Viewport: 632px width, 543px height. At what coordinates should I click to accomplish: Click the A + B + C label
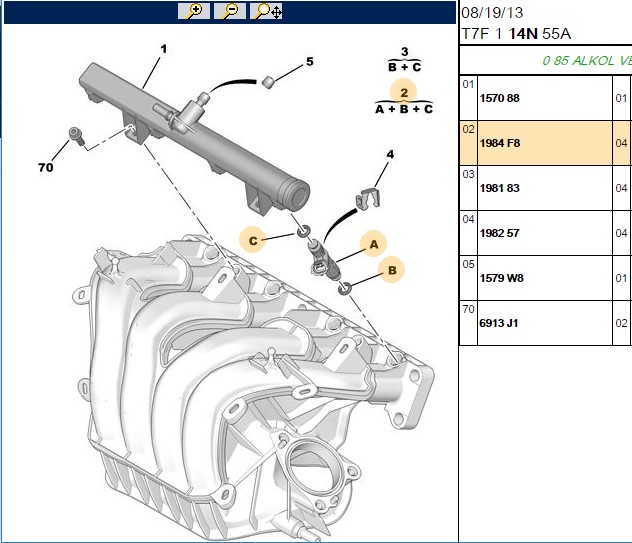[x=404, y=109]
